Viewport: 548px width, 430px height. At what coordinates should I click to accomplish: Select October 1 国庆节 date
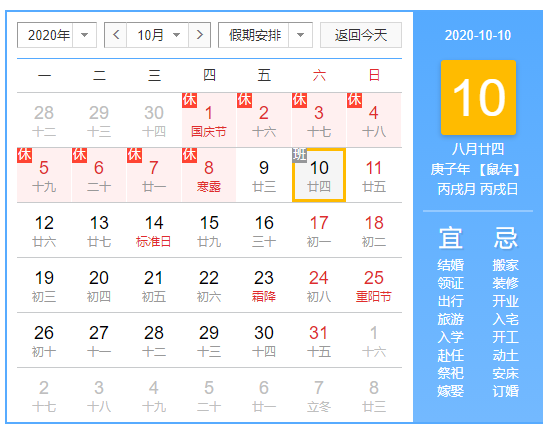click(x=209, y=120)
